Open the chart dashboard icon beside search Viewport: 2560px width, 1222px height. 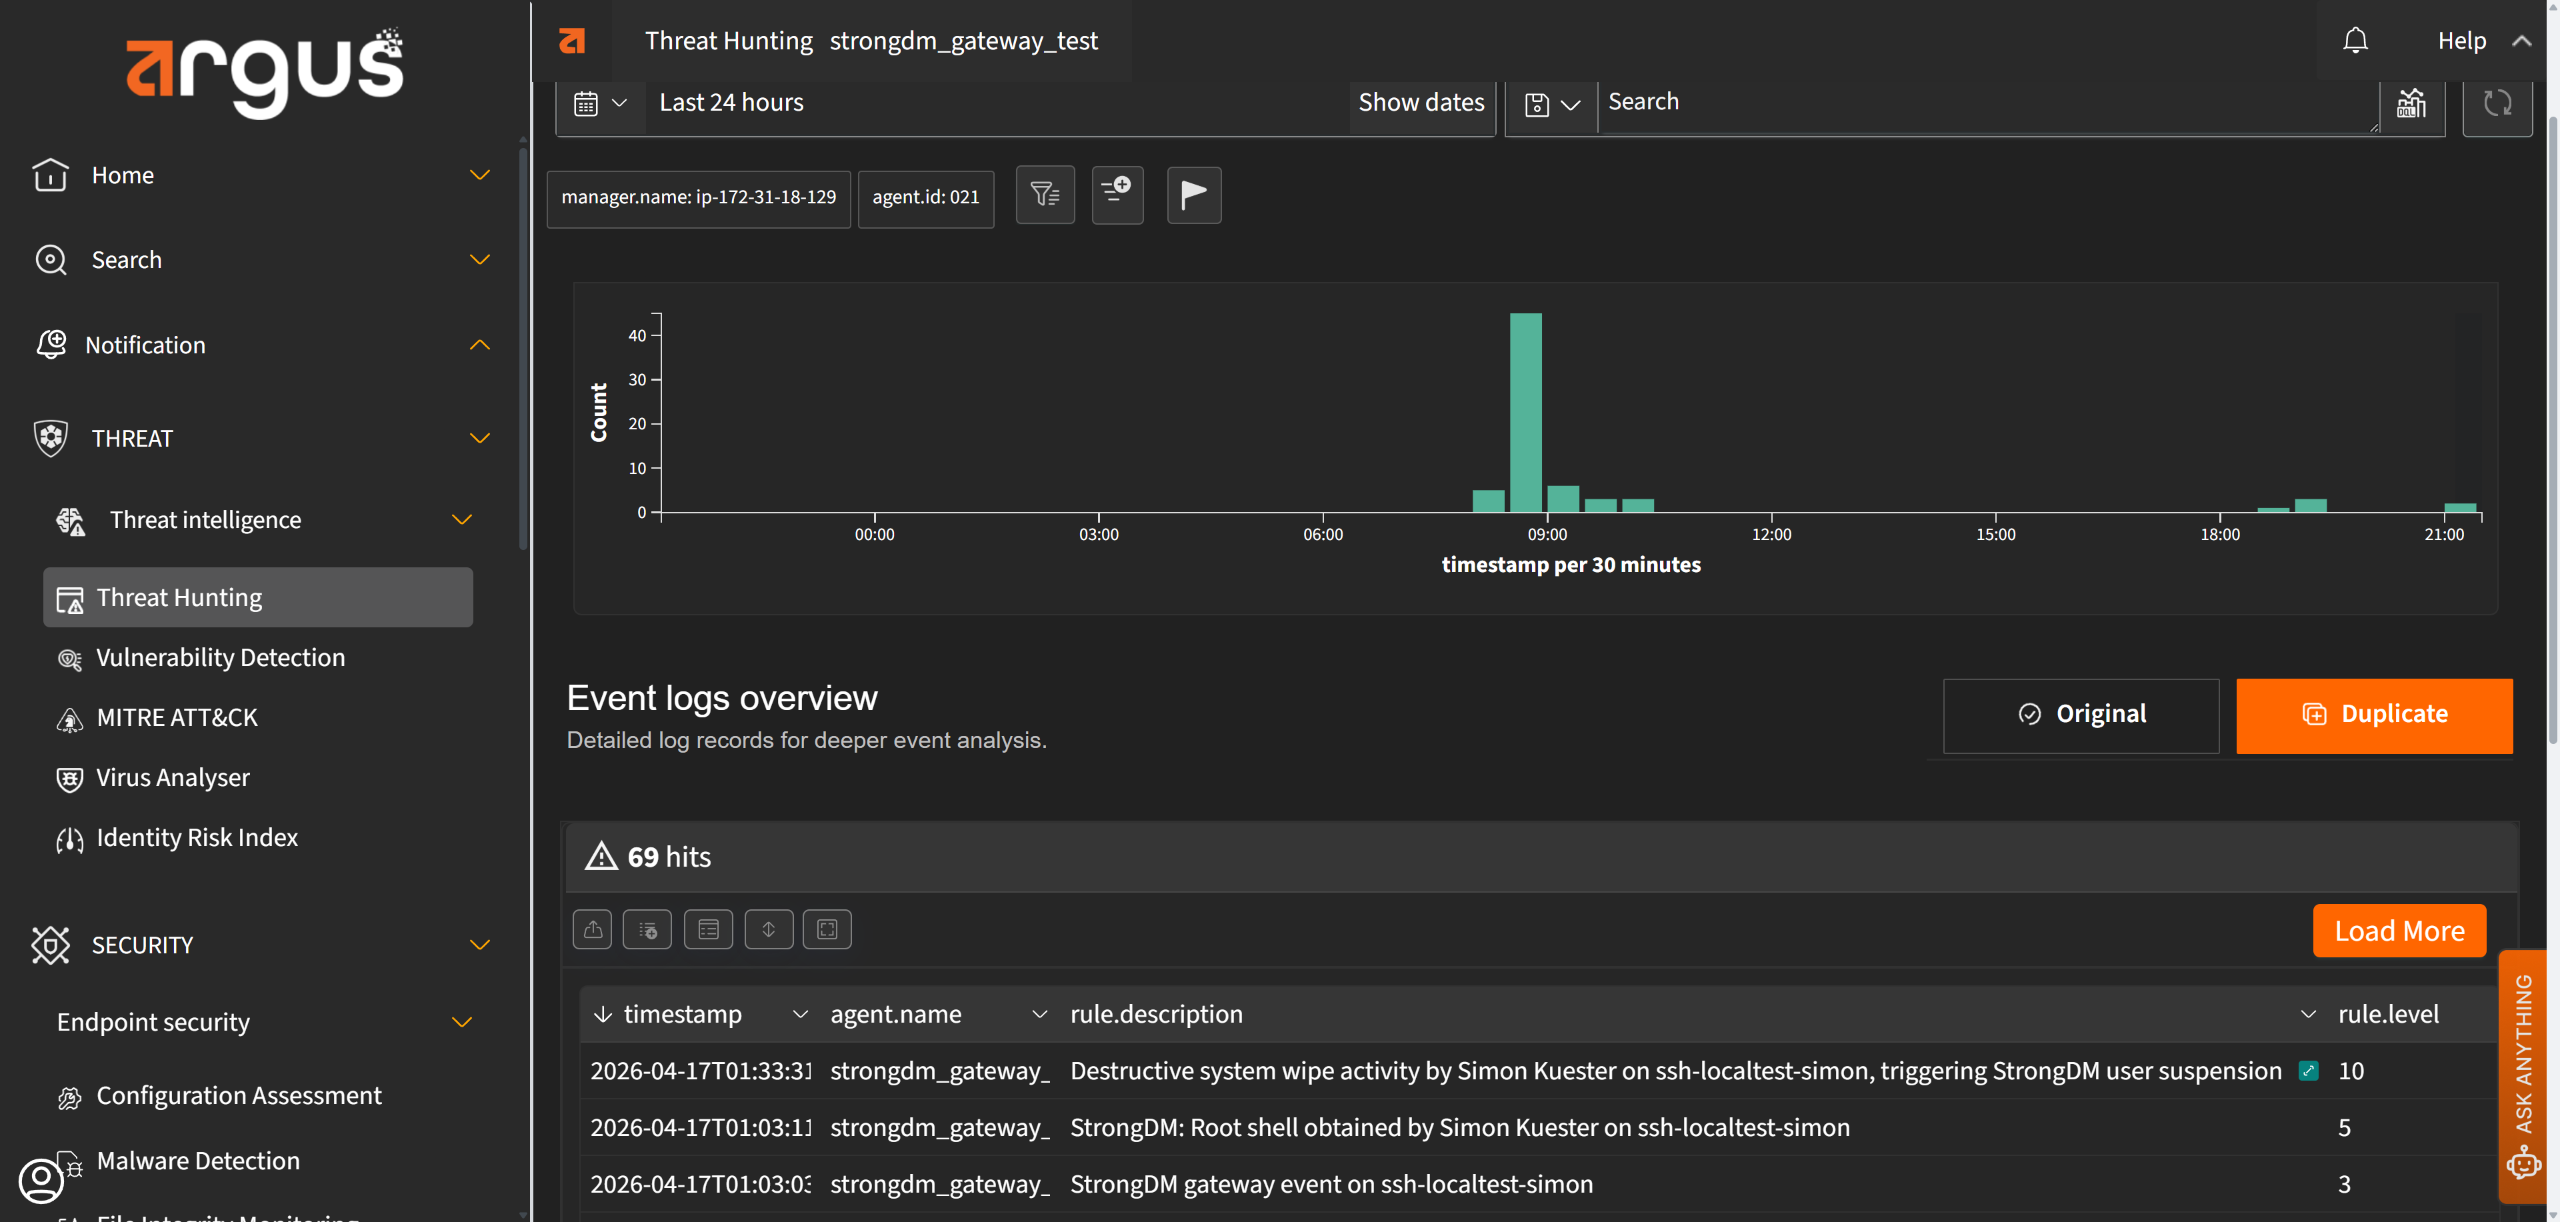[x=2411, y=103]
